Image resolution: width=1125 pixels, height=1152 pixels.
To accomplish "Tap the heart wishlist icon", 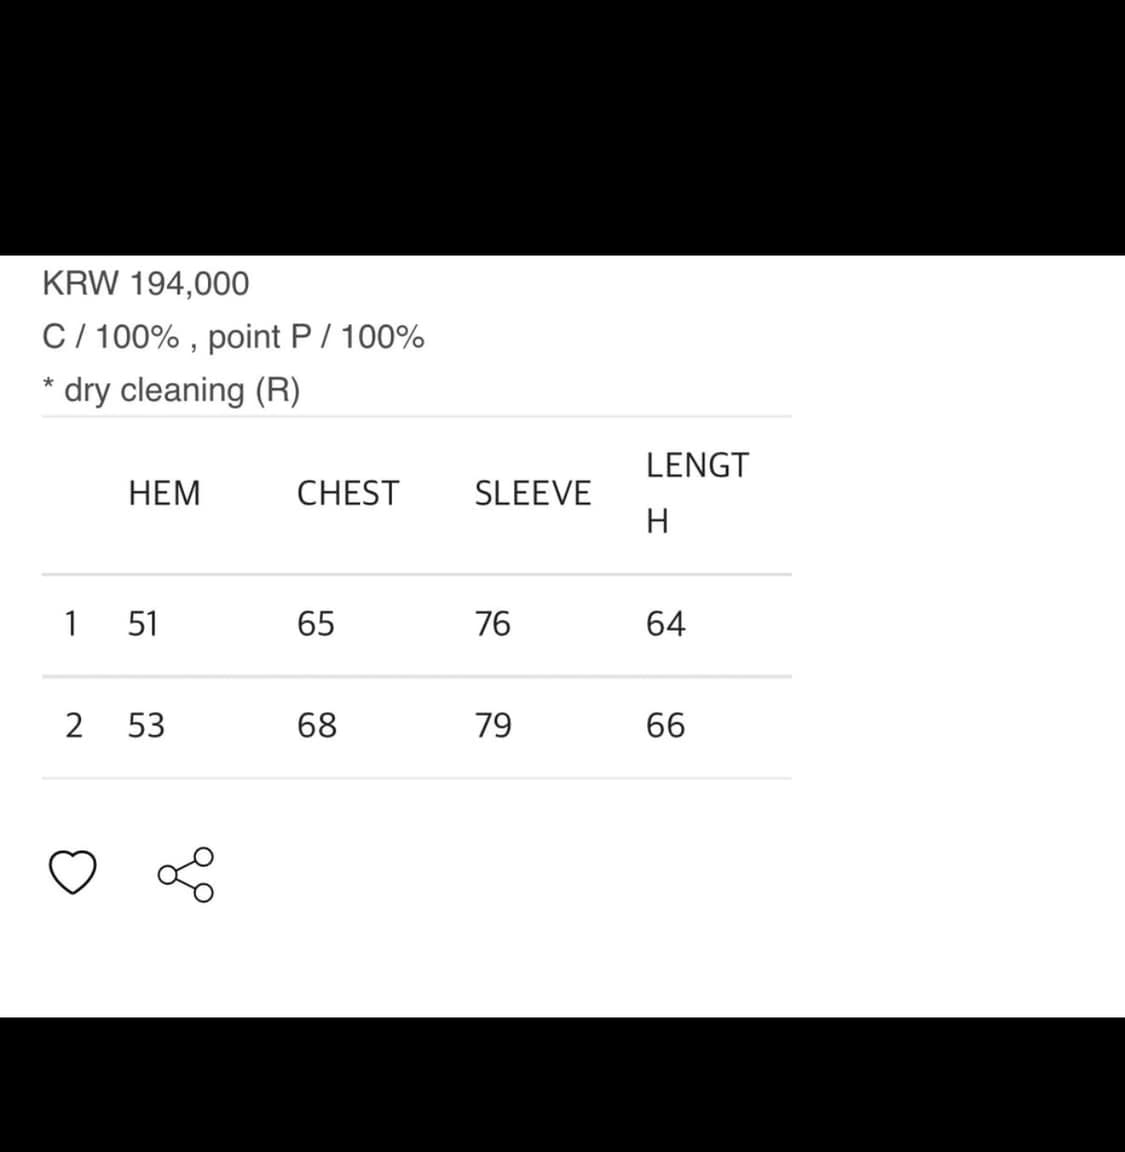I will pos(73,872).
